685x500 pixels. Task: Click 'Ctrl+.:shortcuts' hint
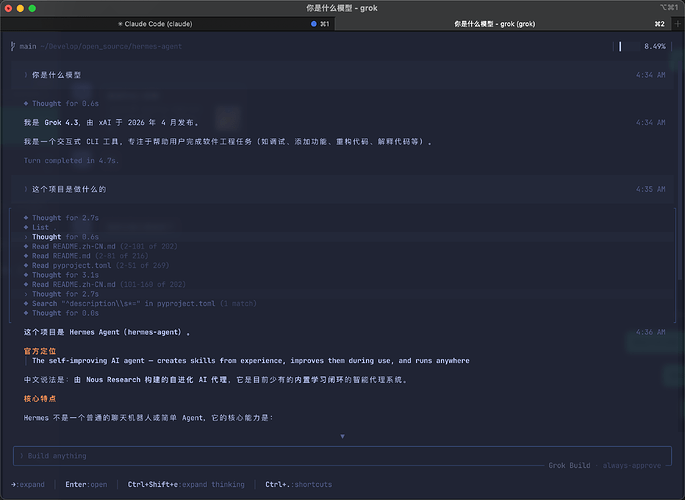click(299, 485)
